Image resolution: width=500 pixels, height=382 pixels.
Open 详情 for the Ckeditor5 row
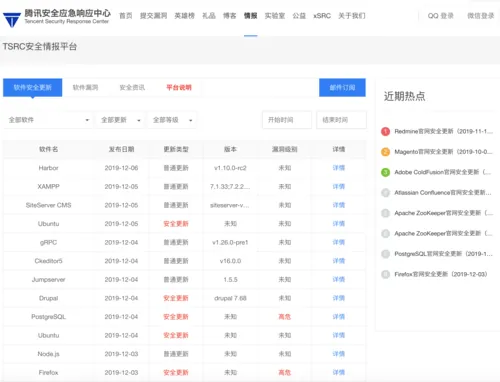click(339, 261)
